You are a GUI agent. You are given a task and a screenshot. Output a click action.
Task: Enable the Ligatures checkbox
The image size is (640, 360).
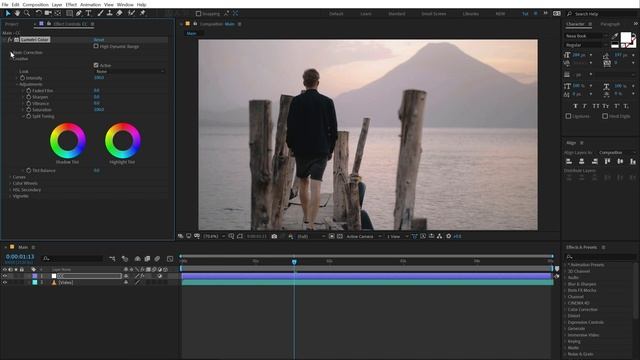point(568,116)
